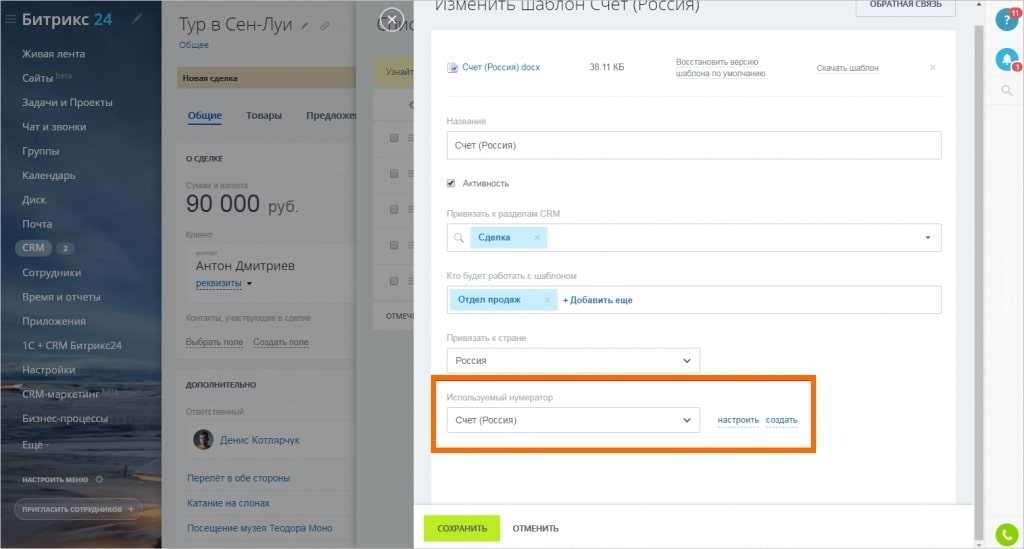
Task: Click into the Название text field
Action: 694,145
